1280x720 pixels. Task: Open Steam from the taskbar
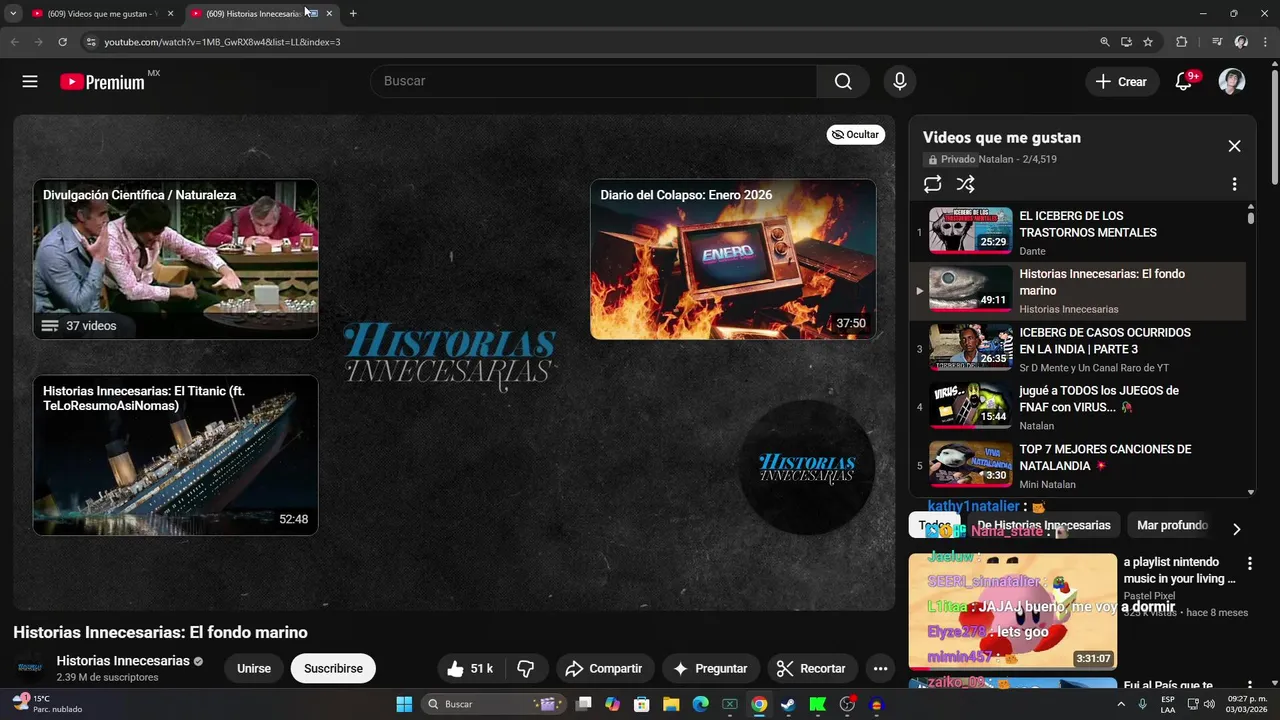click(788, 704)
